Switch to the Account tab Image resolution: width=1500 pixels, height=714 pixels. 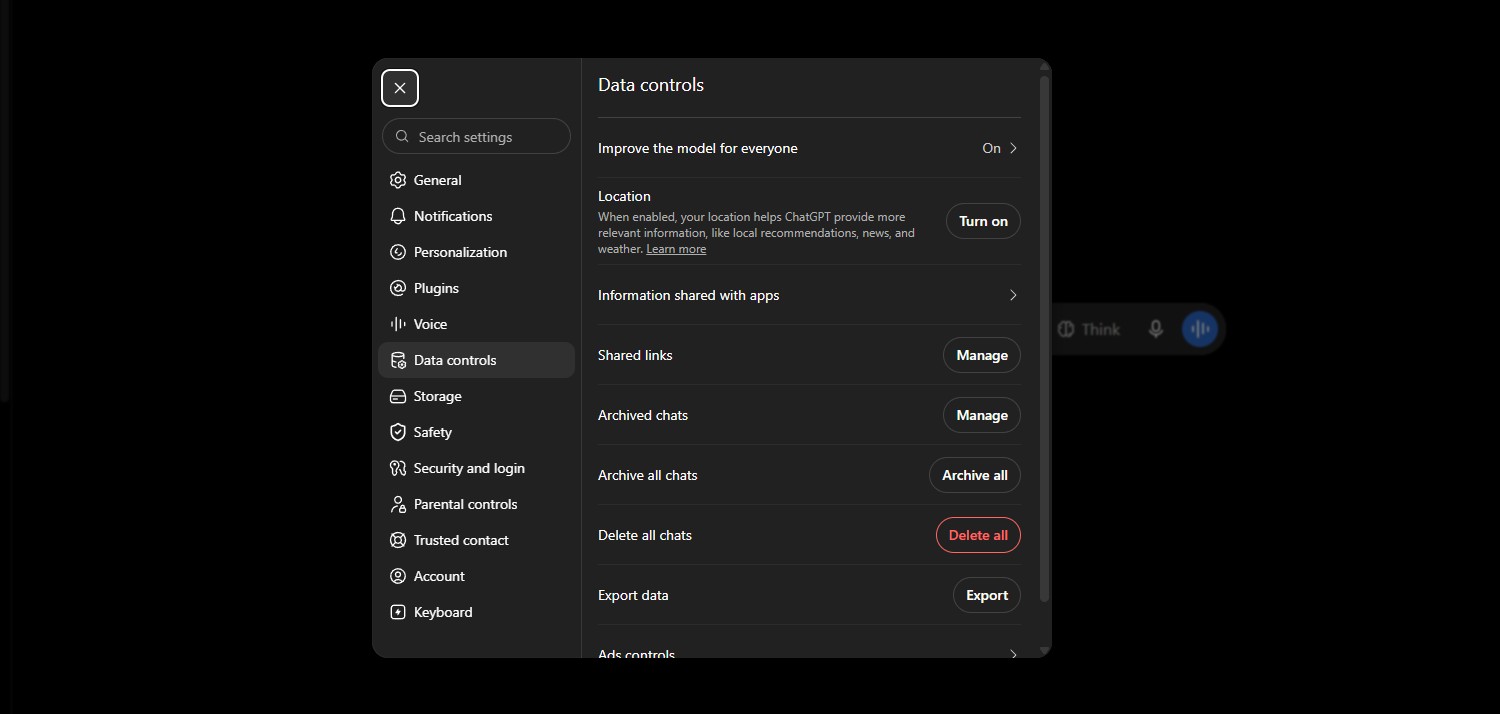tap(476, 576)
